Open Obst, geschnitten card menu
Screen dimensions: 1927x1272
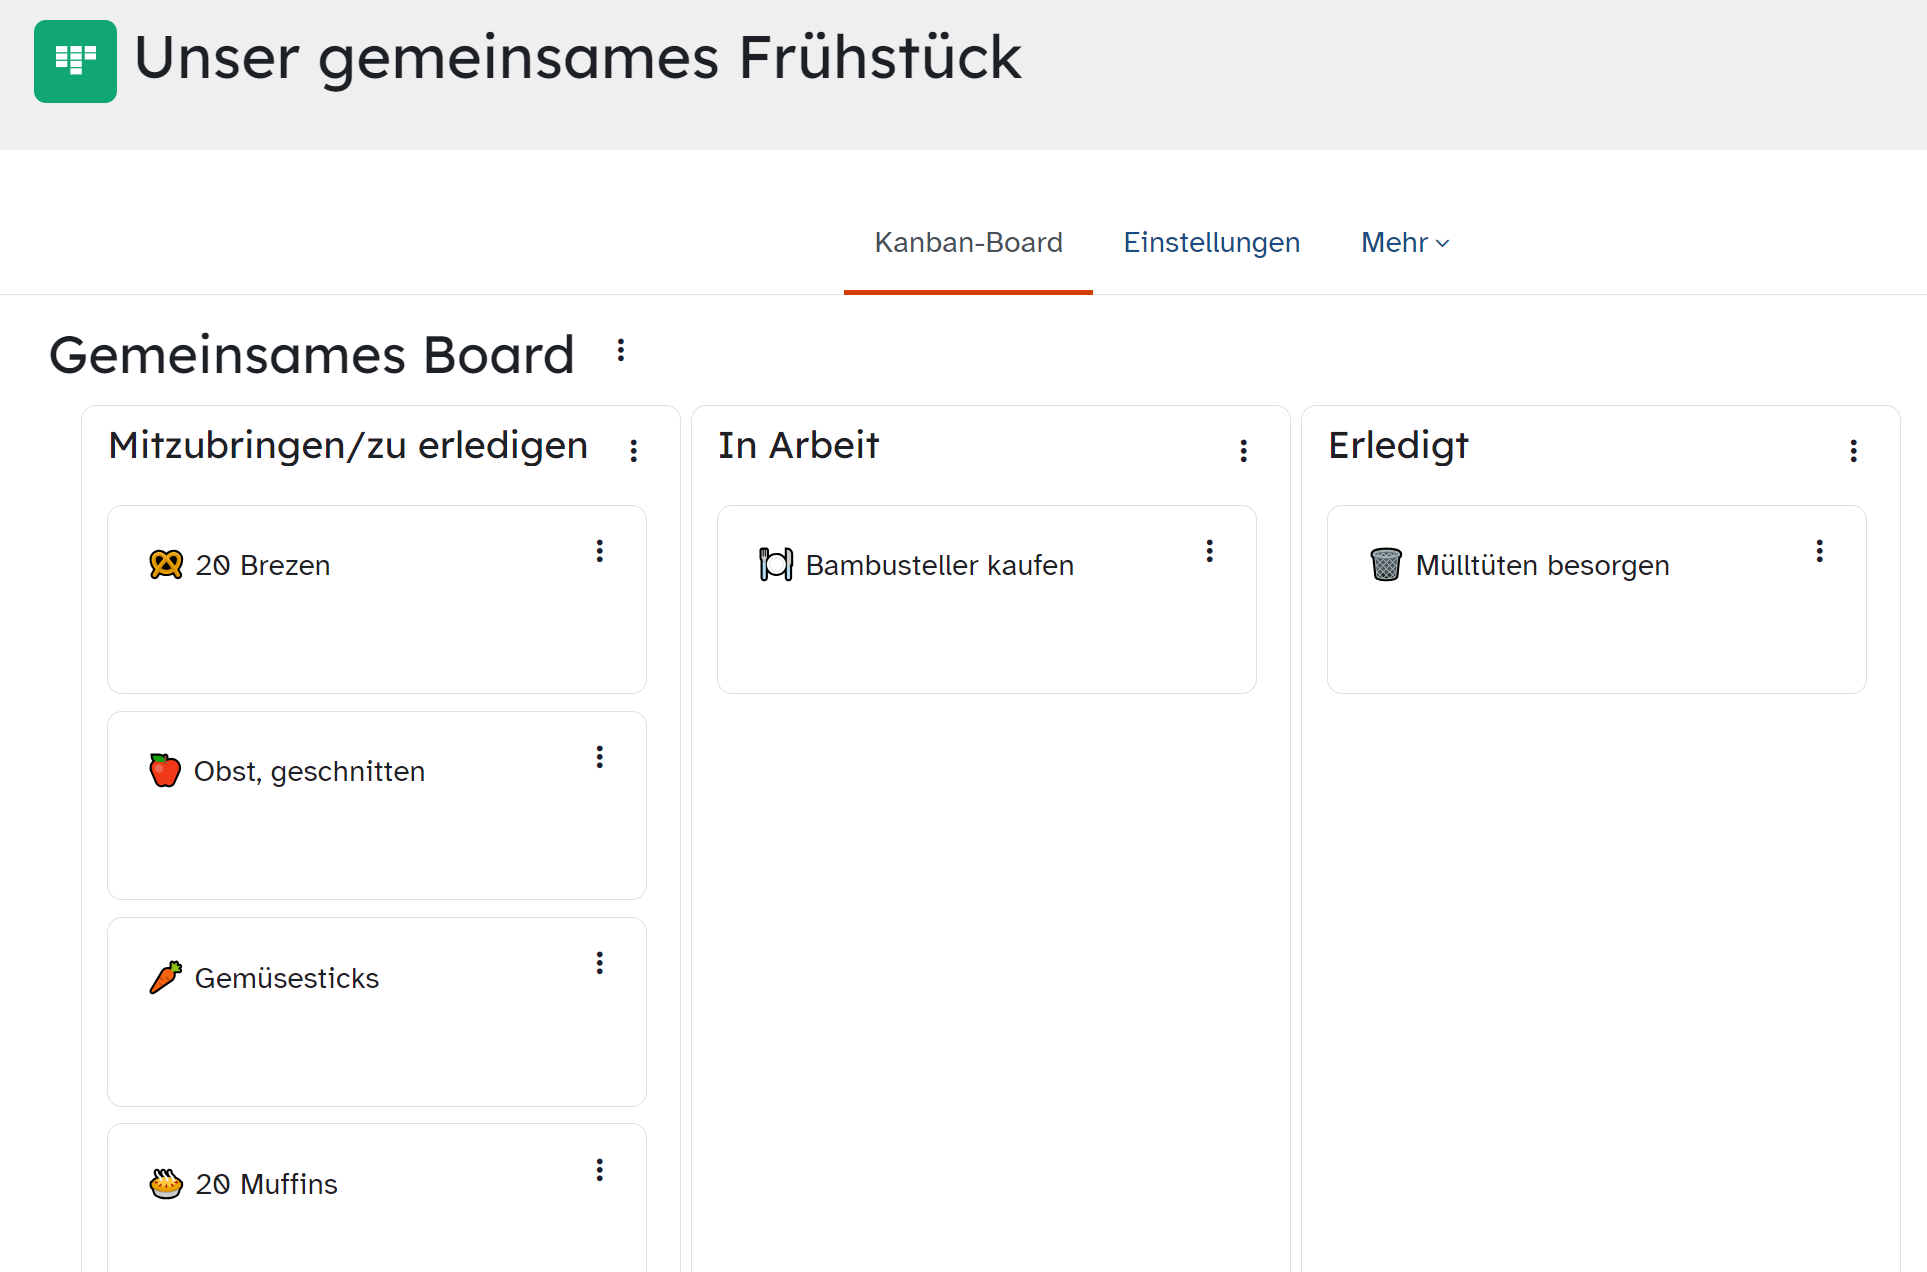[x=600, y=757]
